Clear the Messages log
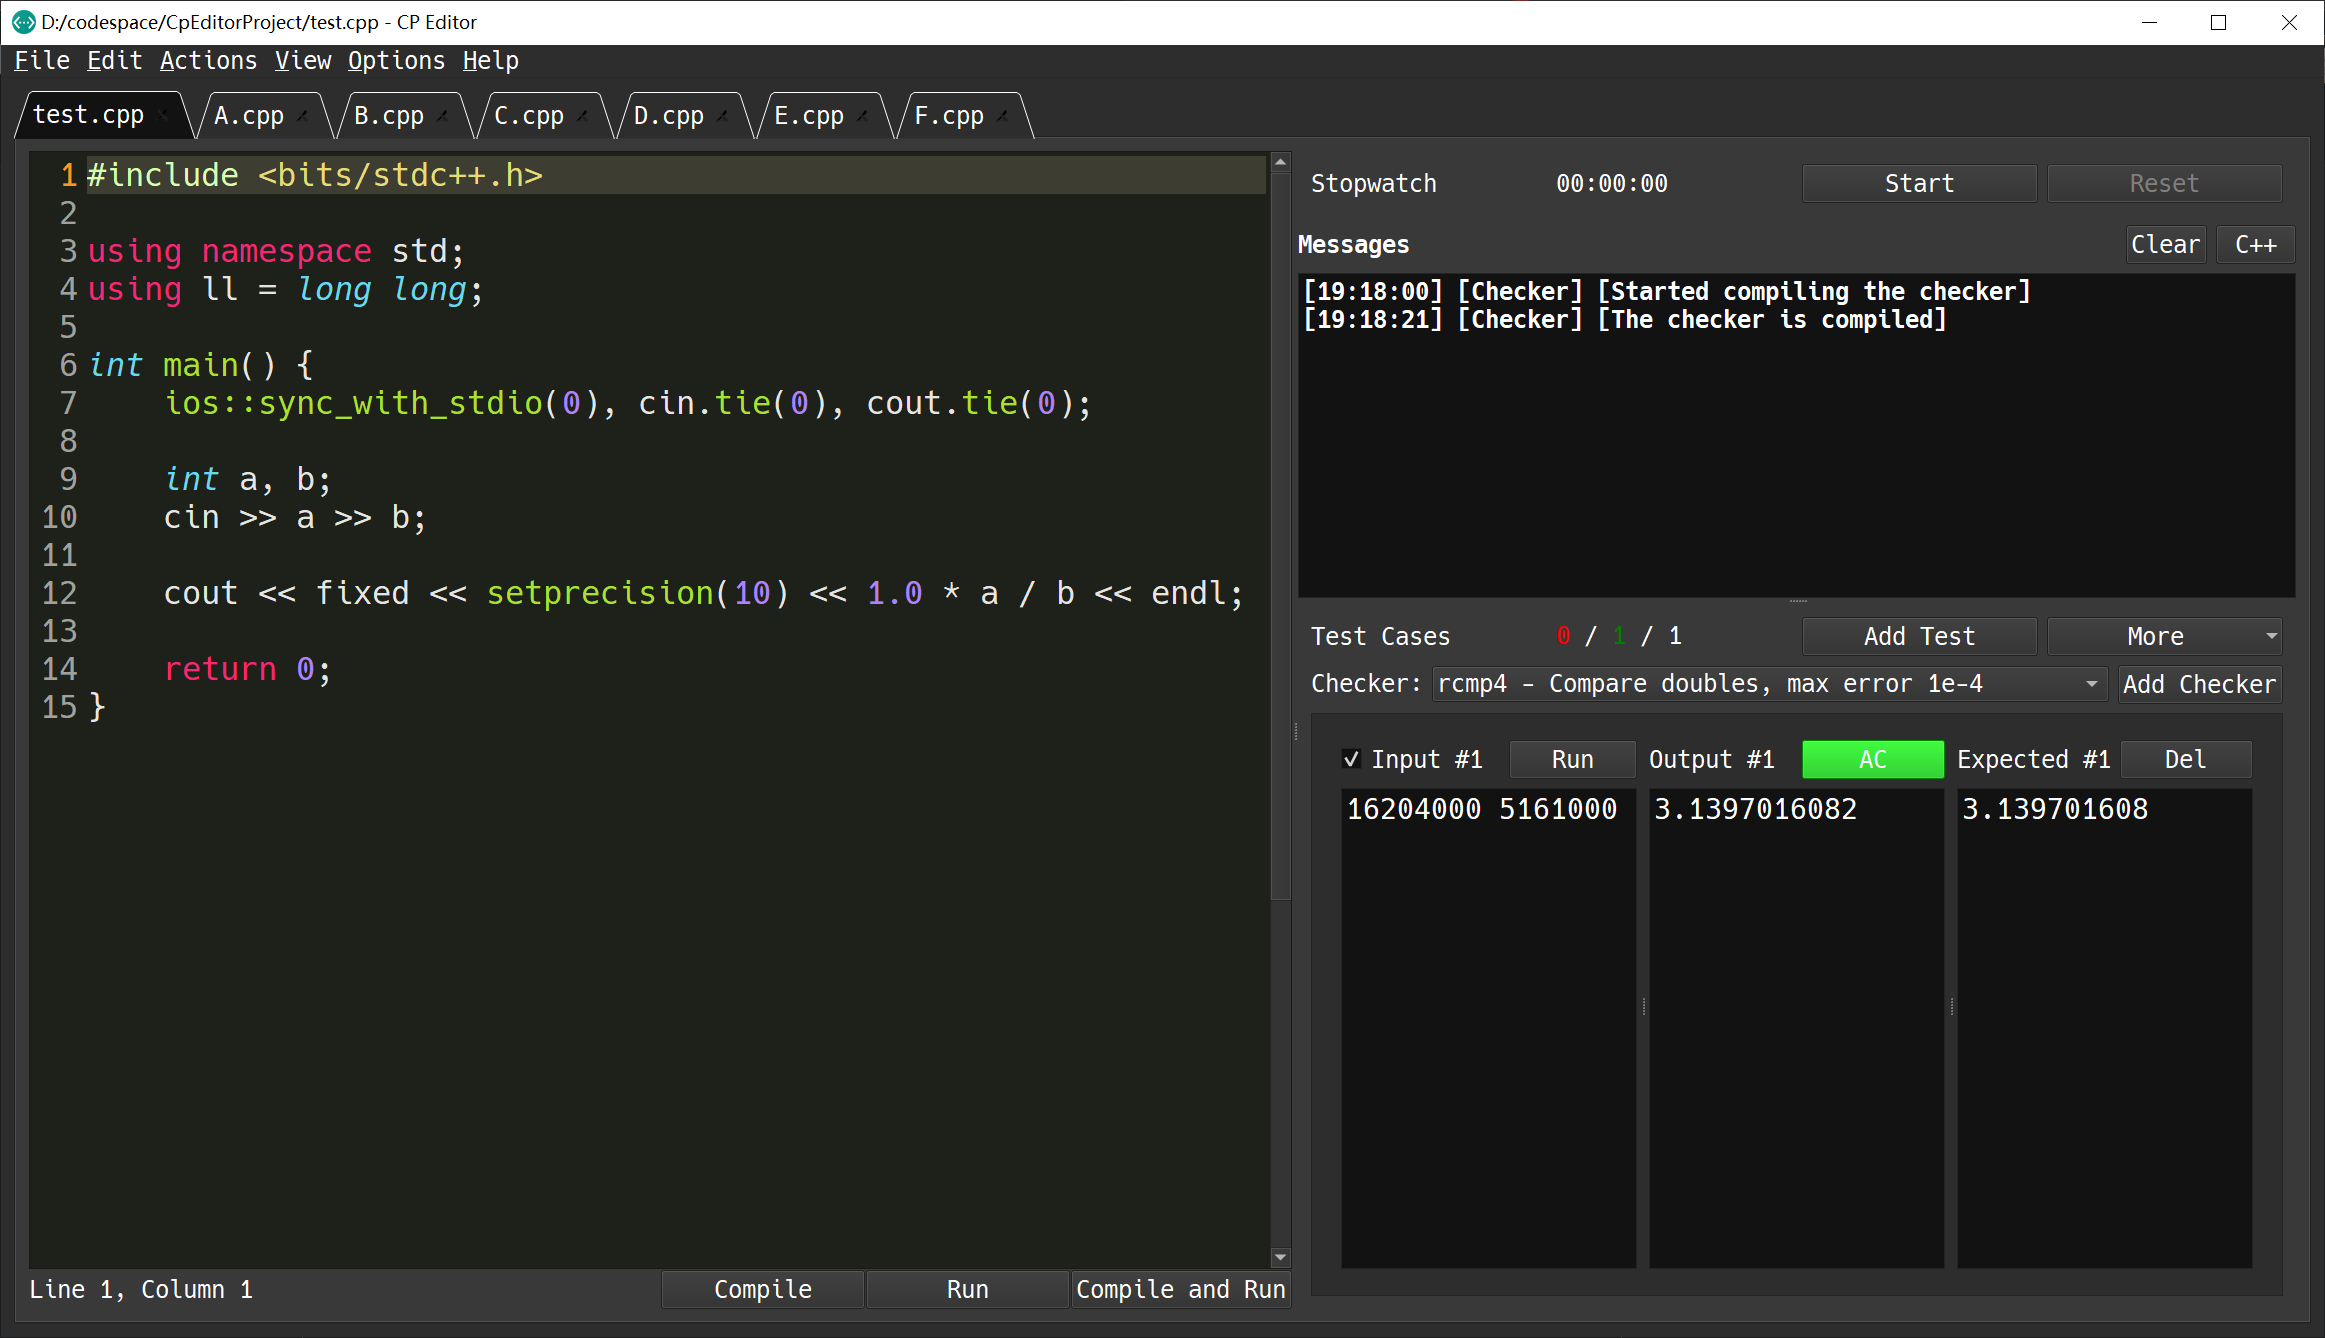 (x=2164, y=243)
